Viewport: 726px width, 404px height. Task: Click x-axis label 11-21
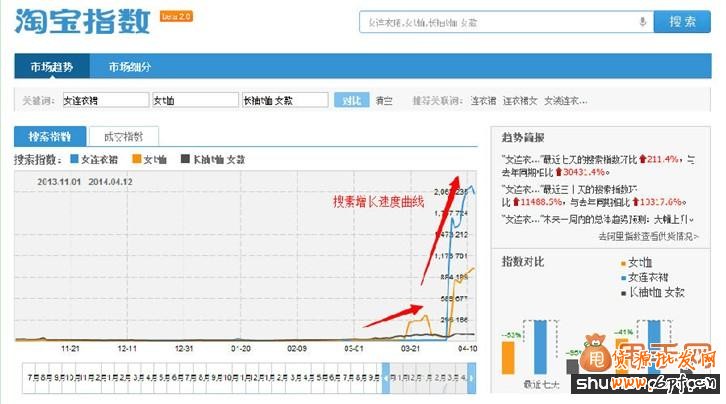[70, 348]
